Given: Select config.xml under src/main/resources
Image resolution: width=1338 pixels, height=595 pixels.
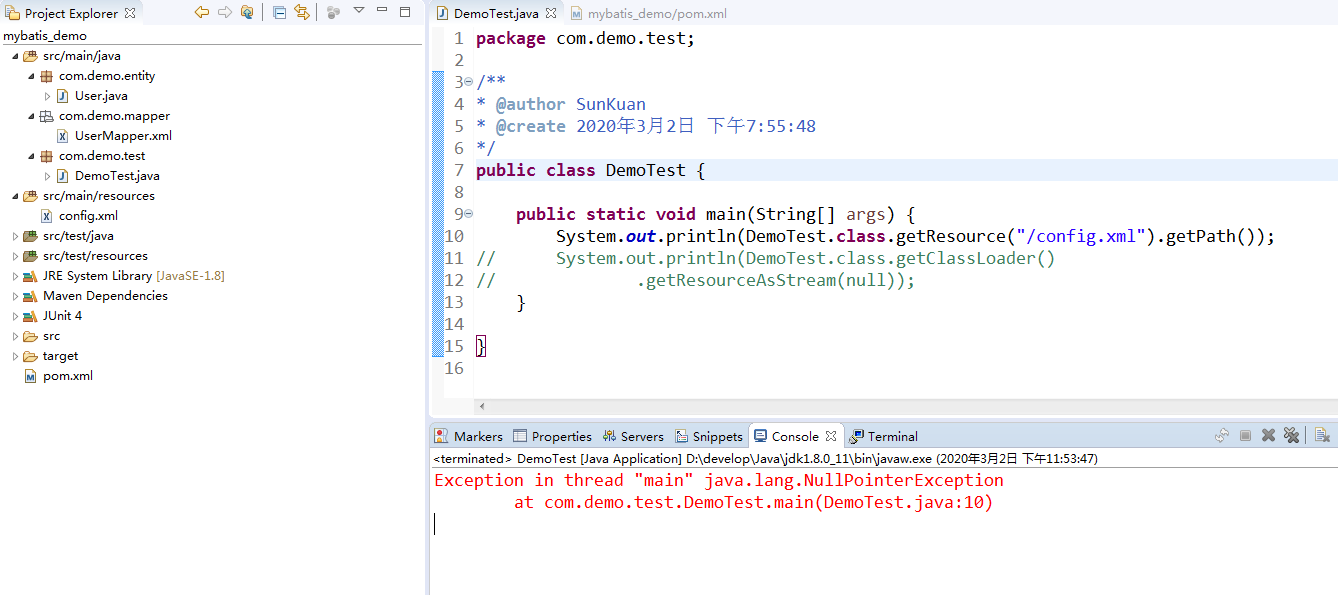Looking at the screenshot, I should click(88, 216).
